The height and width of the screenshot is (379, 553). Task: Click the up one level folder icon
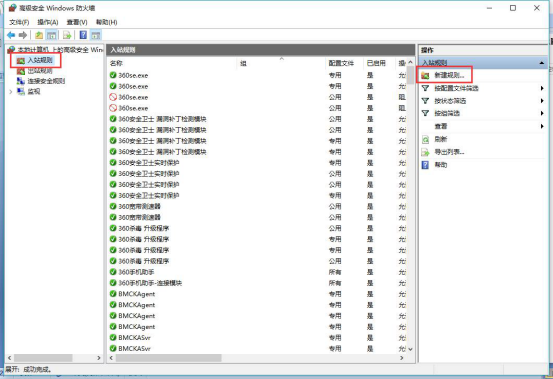(x=39, y=35)
